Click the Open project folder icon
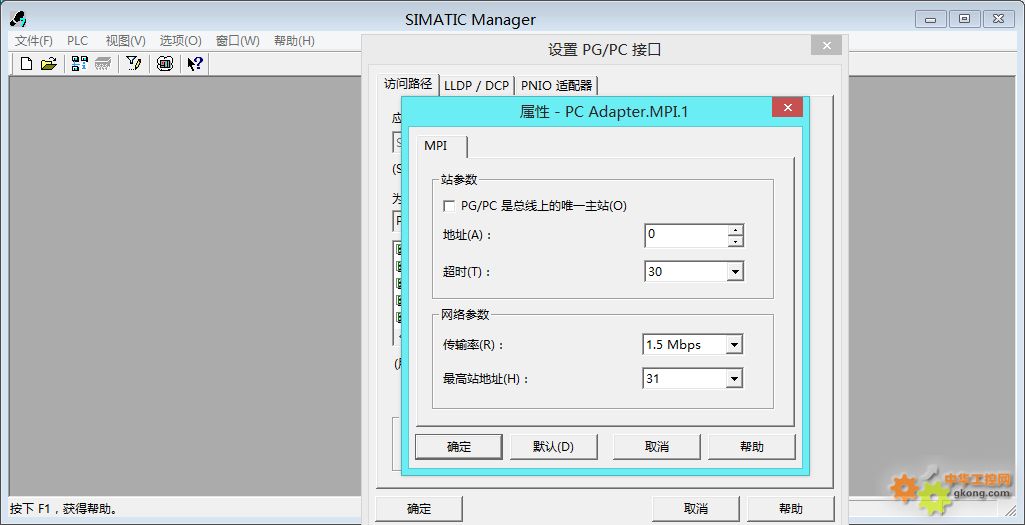This screenshot has height=525, width=1025. pos(48,63)
